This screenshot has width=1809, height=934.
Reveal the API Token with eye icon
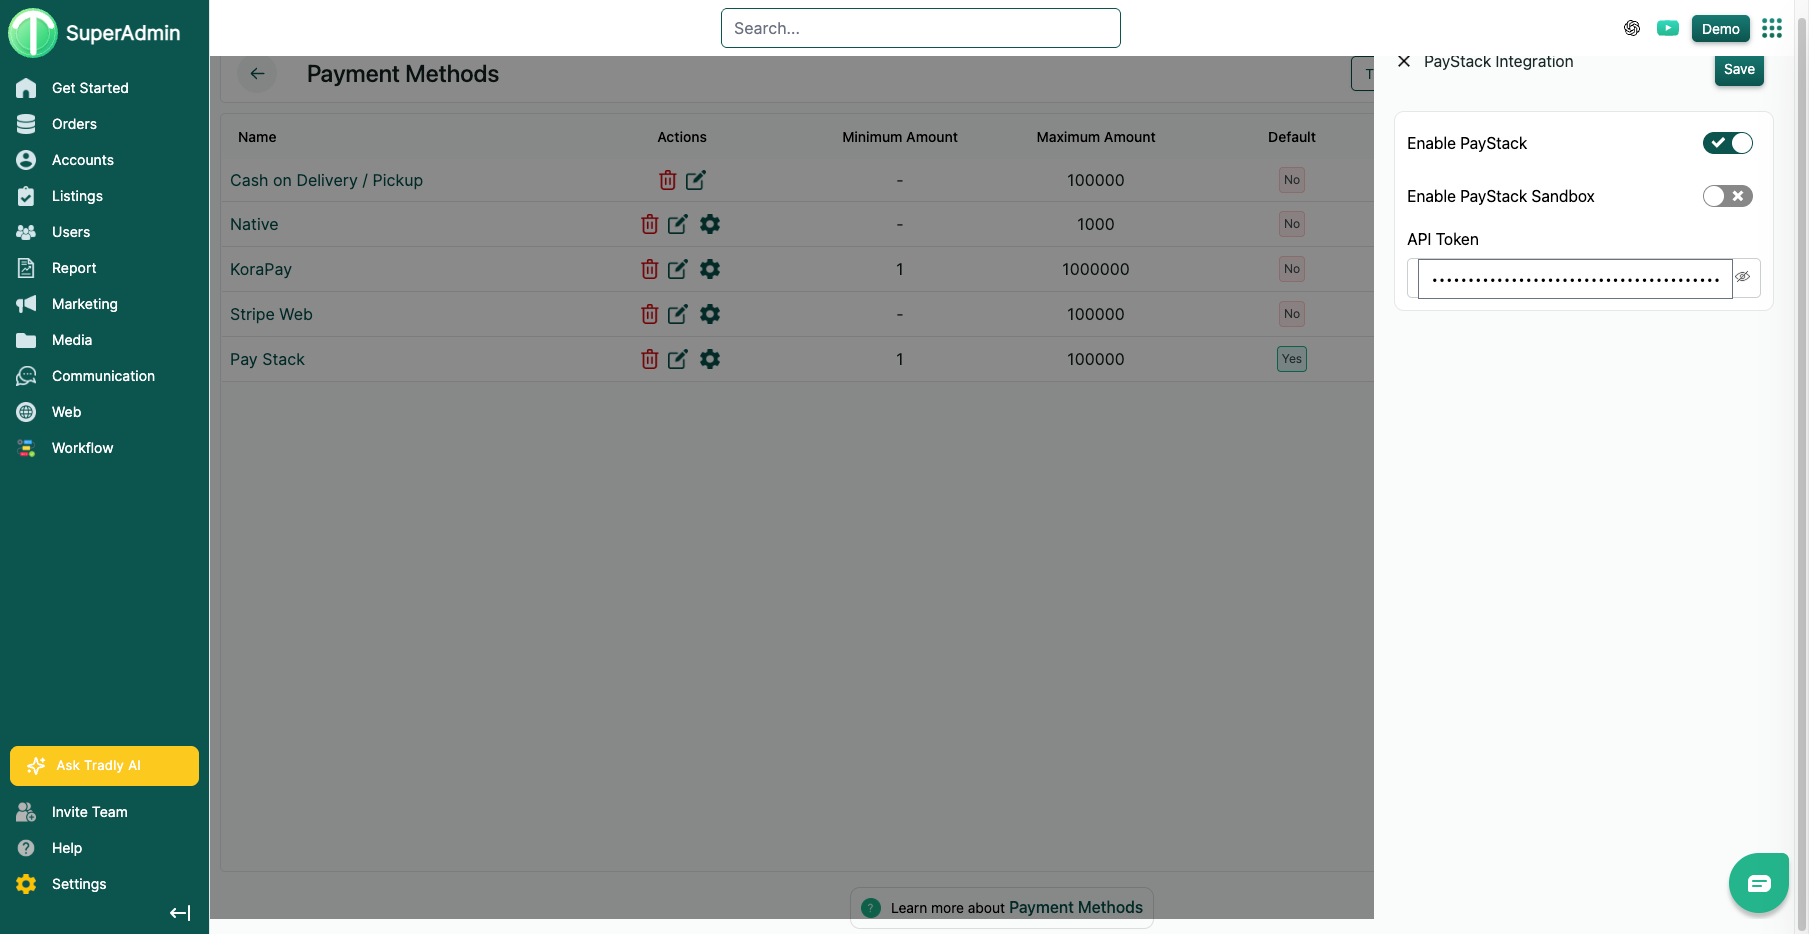pos(1742,277)
